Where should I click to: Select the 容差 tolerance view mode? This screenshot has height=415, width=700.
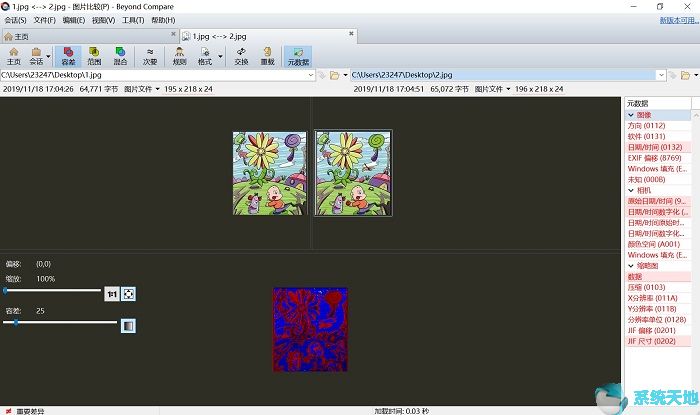pyautogui.click(x=68, y=56)
